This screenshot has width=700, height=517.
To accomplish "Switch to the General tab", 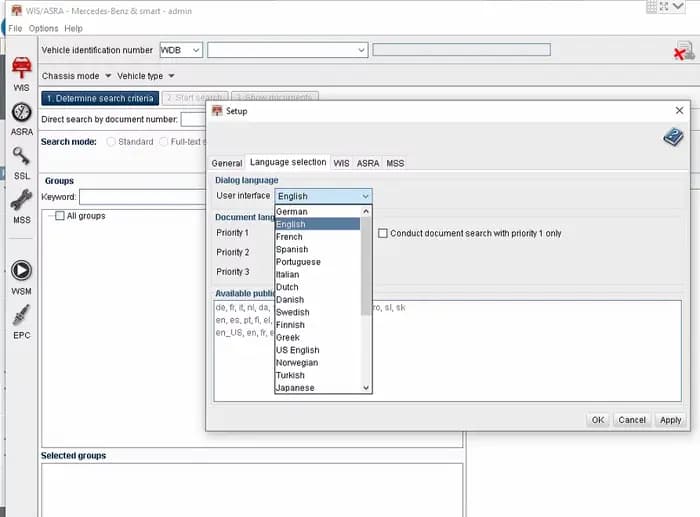I will [x=227, y=163].
